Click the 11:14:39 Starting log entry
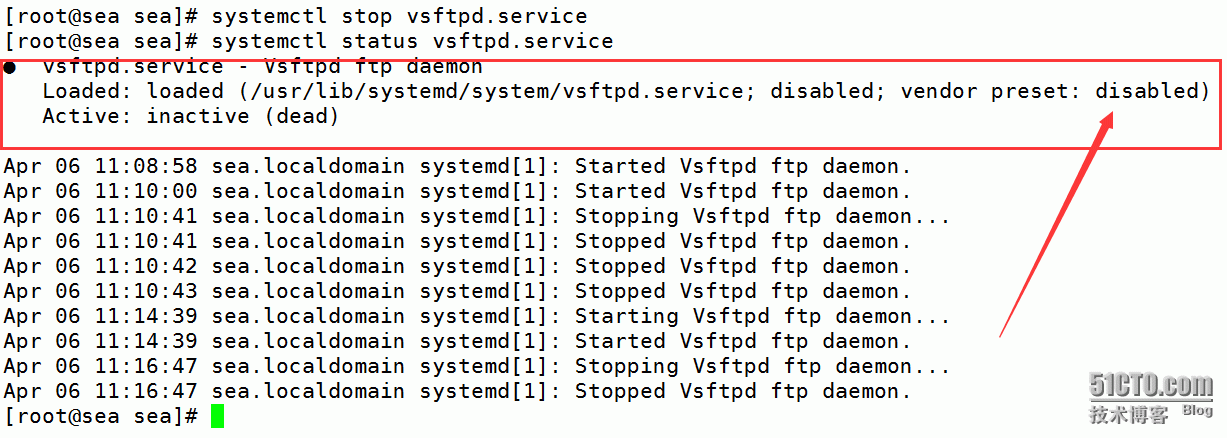The height and width of the screenshot is (438, 1227). [477, 316]
